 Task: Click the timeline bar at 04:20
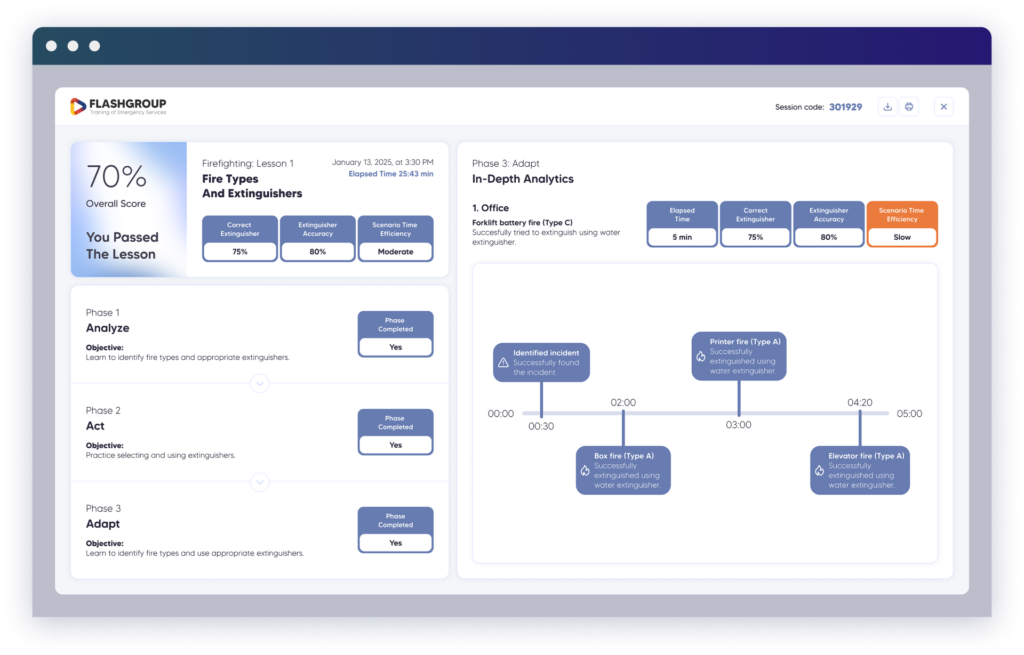(859, 414)
